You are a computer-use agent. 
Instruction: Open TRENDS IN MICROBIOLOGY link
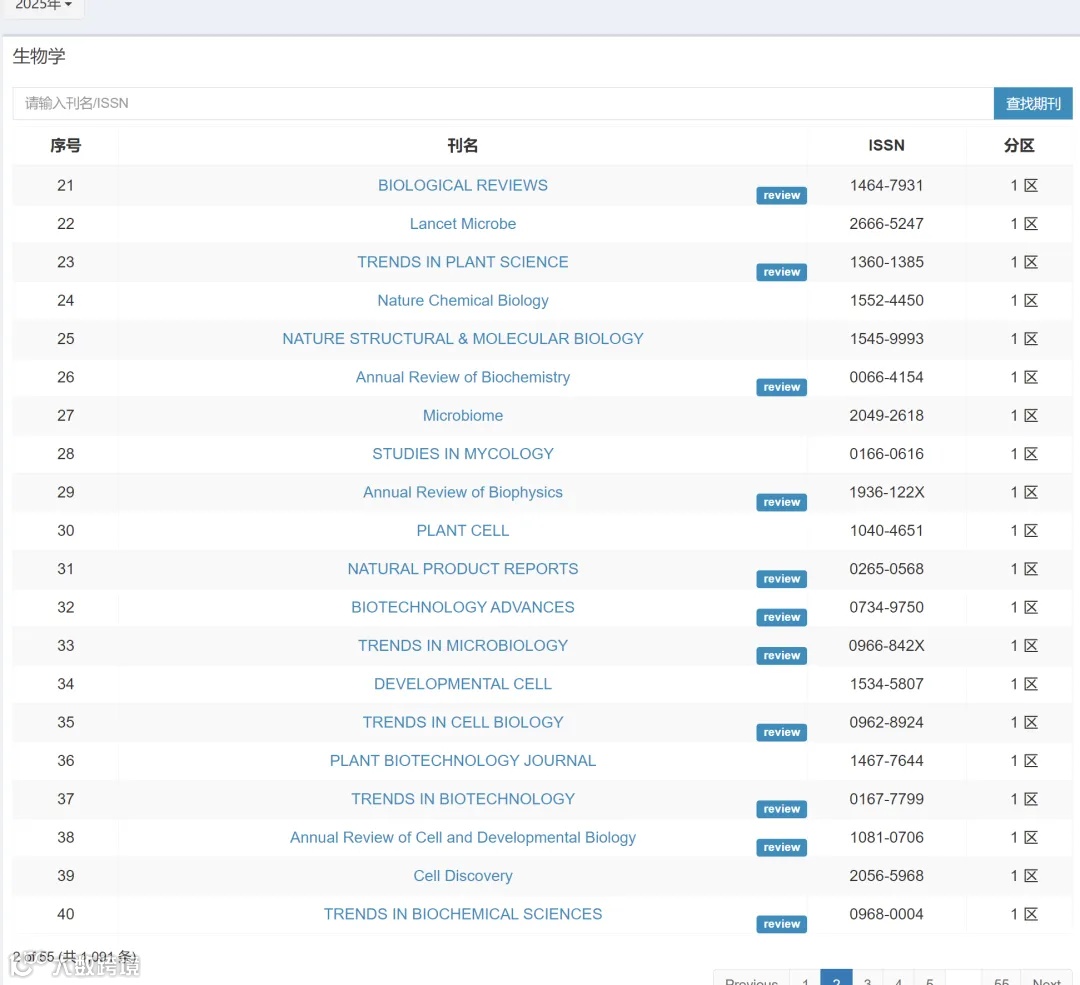click(463, 645)
